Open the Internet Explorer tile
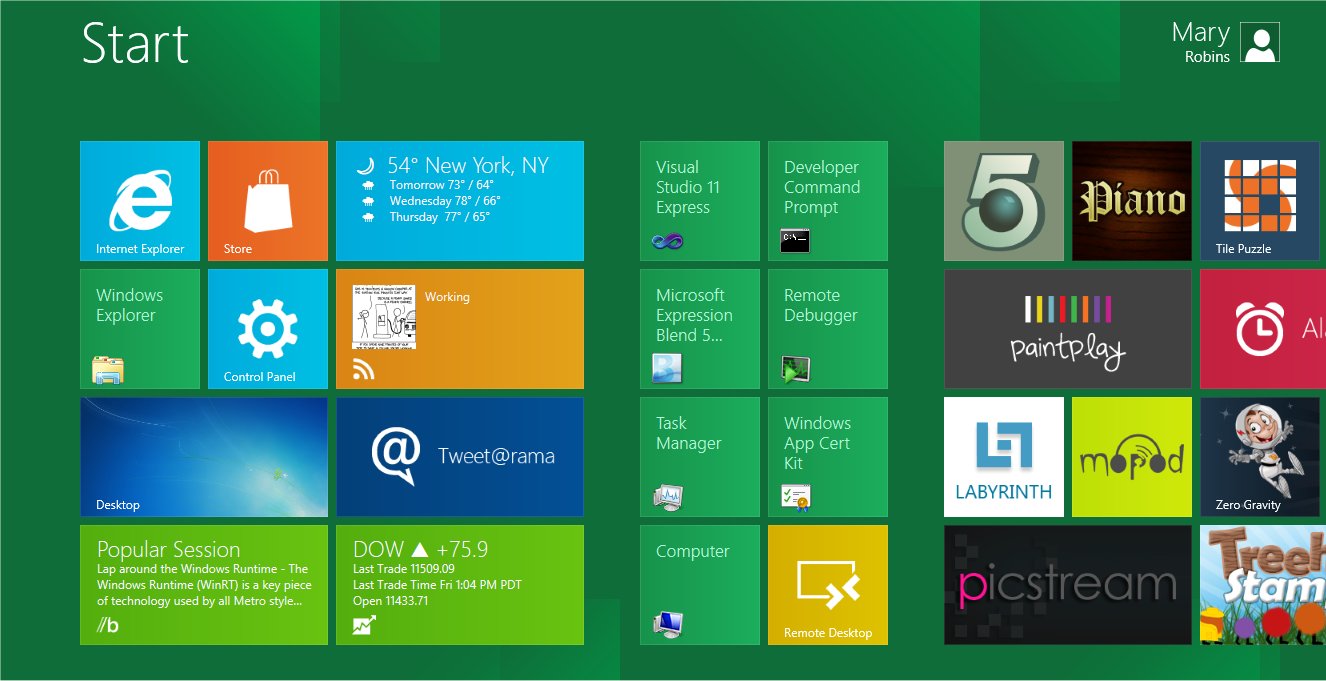The image size is (1326, 681). 140,201
